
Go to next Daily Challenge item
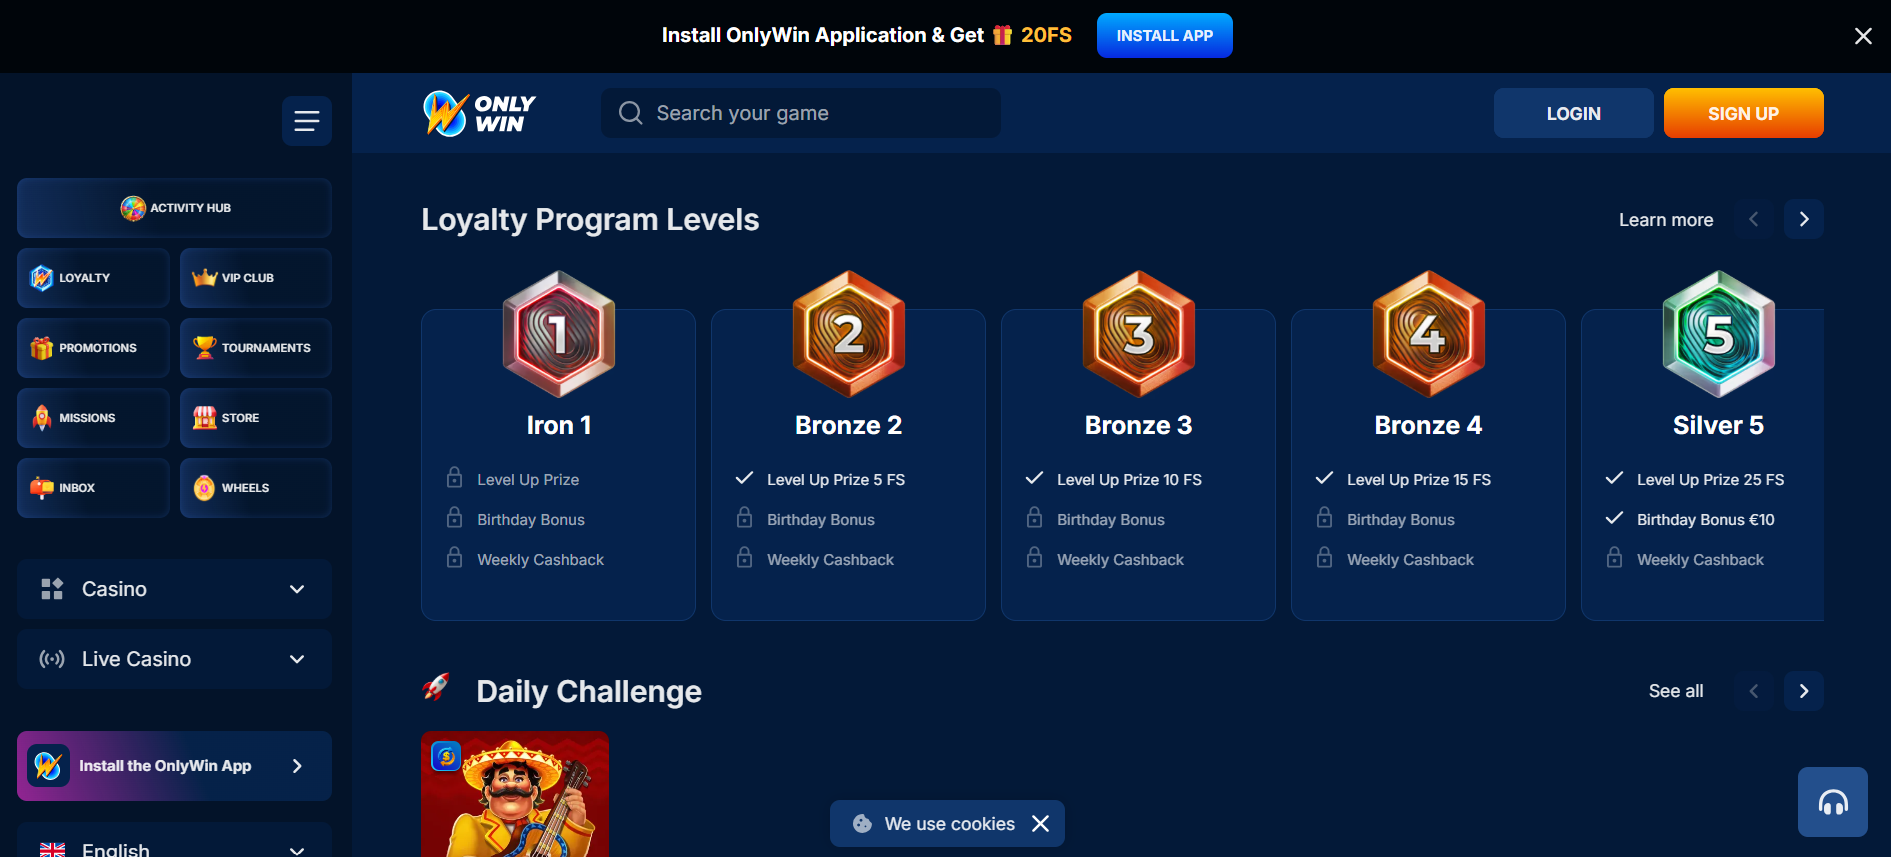(1803, 691)
